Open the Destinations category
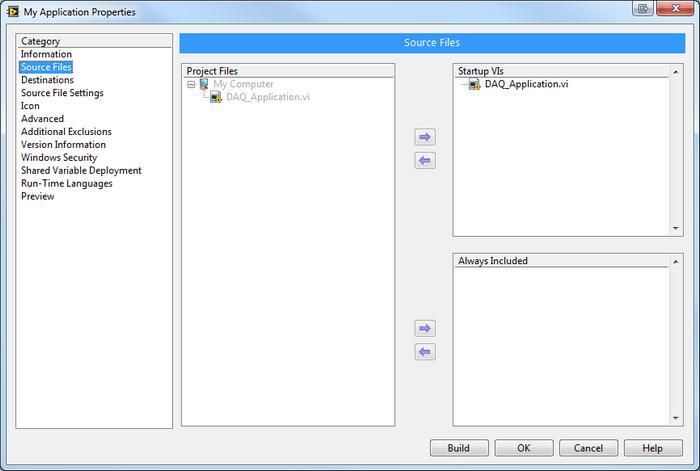The width and height of the screenshot is (700, 471). pos(47,80)
